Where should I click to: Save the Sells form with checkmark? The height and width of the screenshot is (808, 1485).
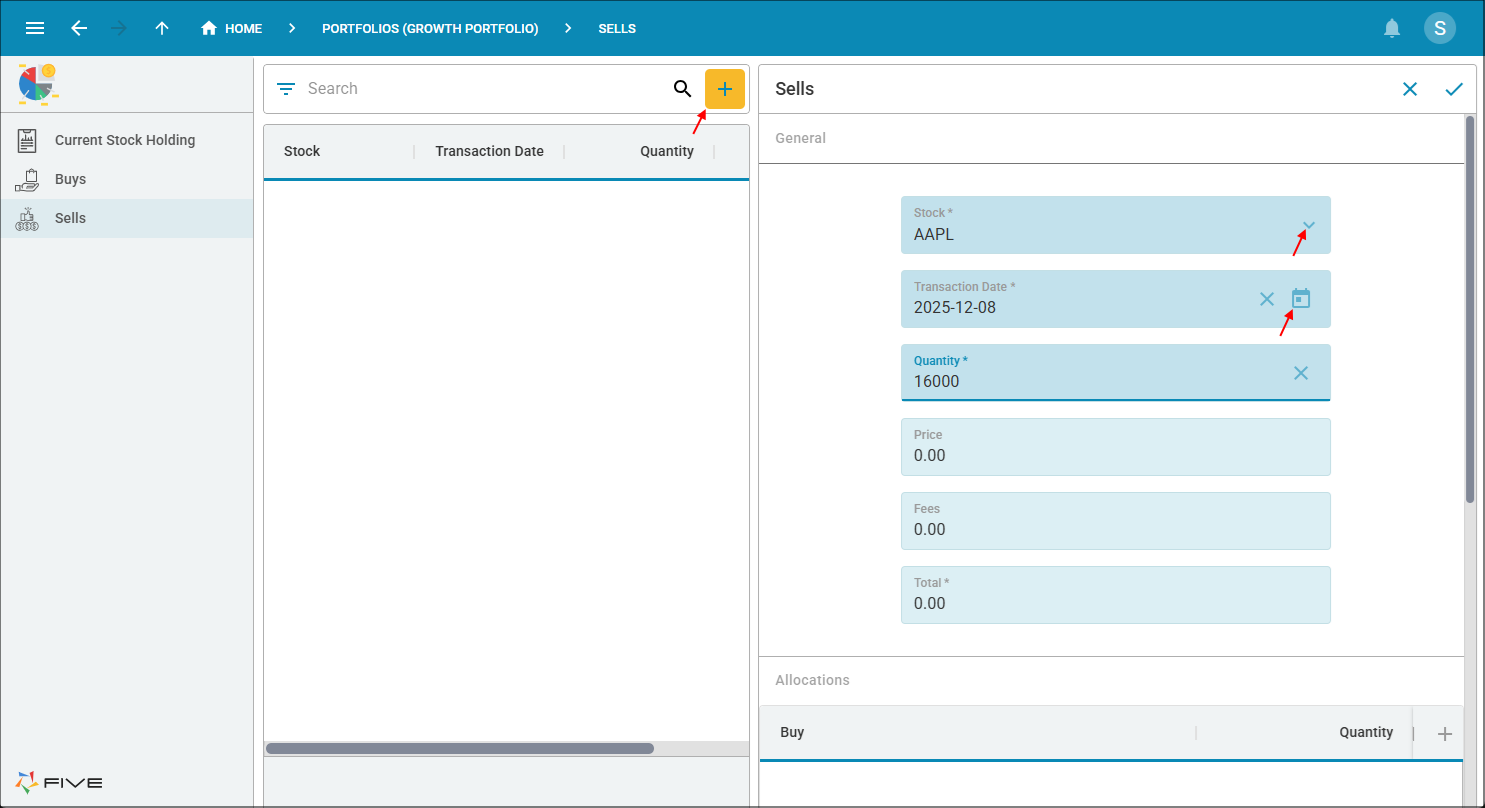coord(1453,89)
